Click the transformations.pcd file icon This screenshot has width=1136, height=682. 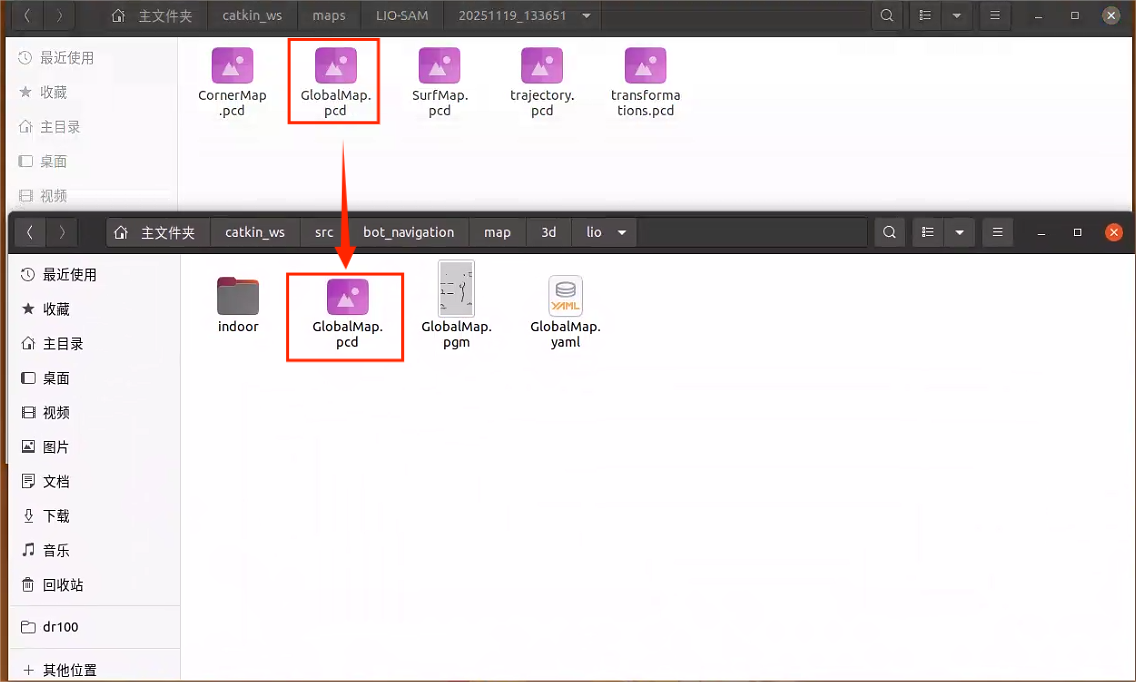click(645, 67)
